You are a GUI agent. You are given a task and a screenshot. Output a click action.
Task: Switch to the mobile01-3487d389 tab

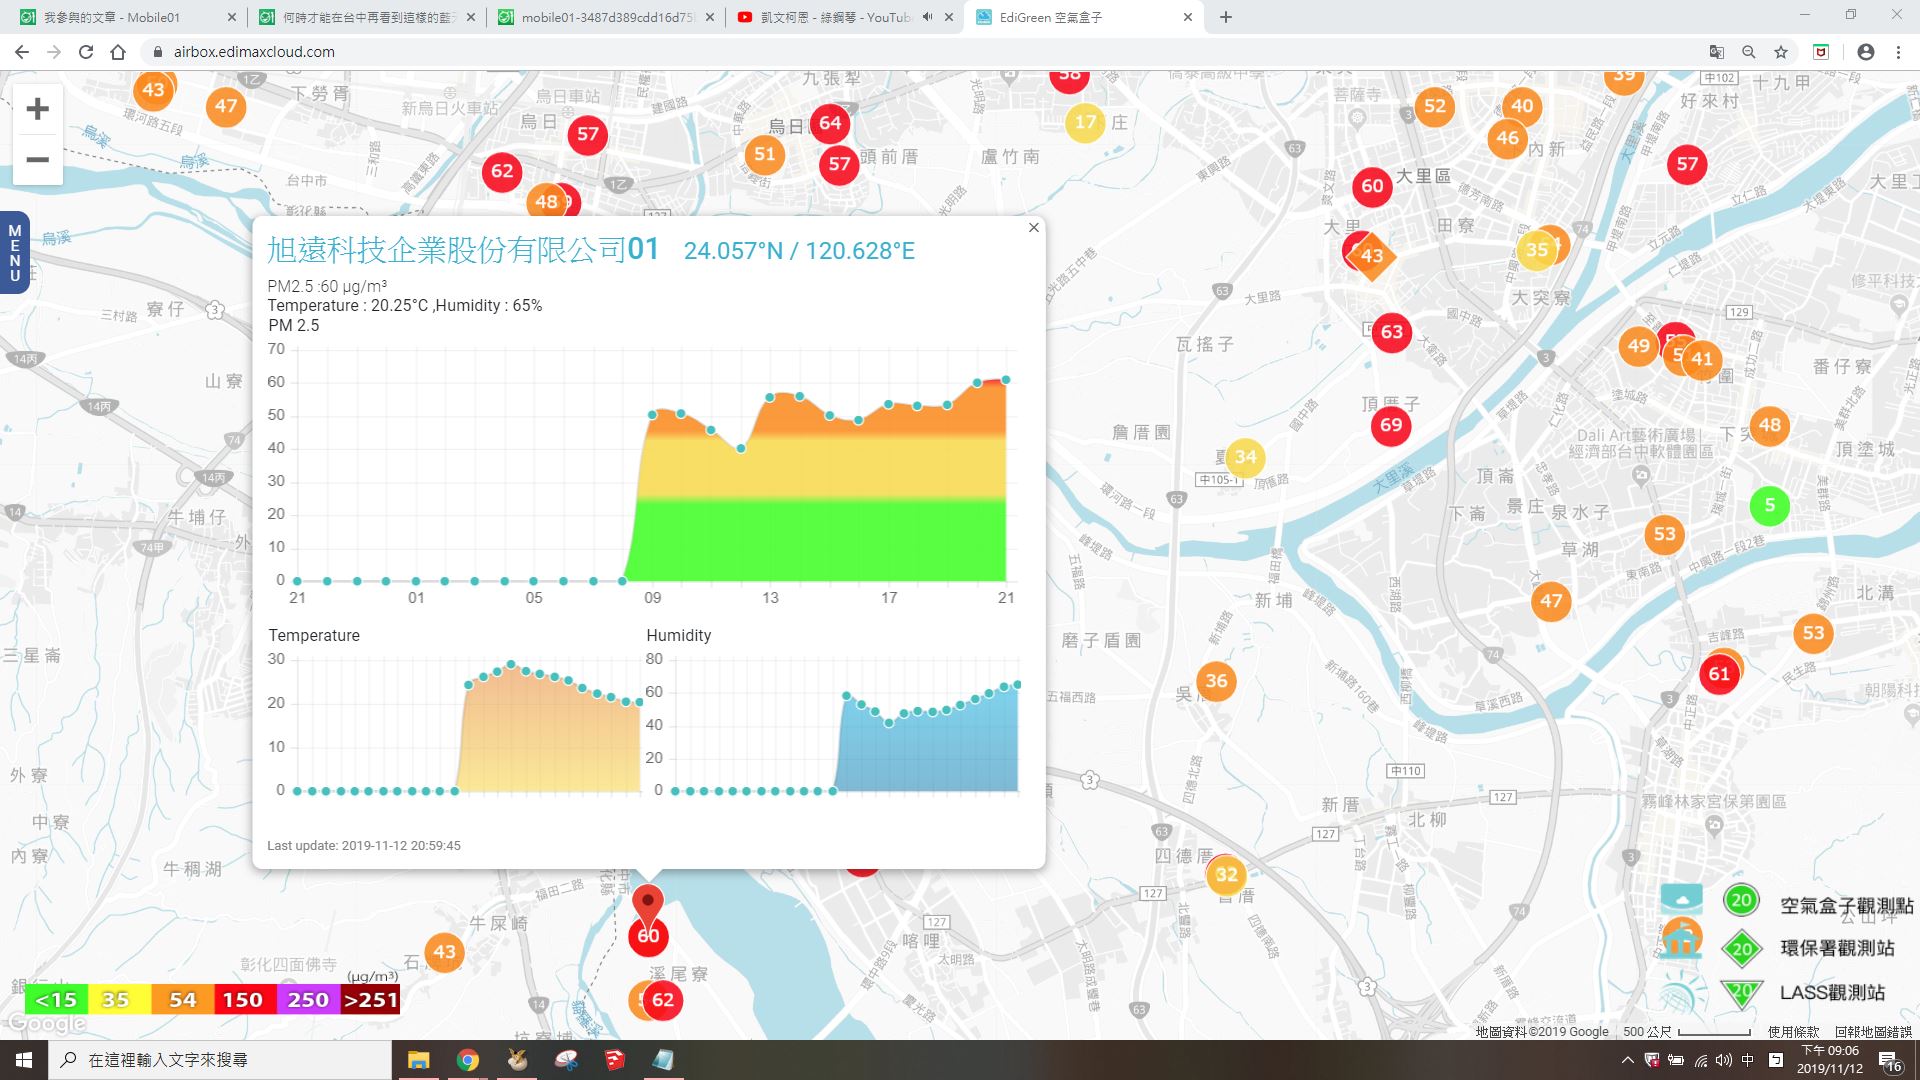point(605,17)
